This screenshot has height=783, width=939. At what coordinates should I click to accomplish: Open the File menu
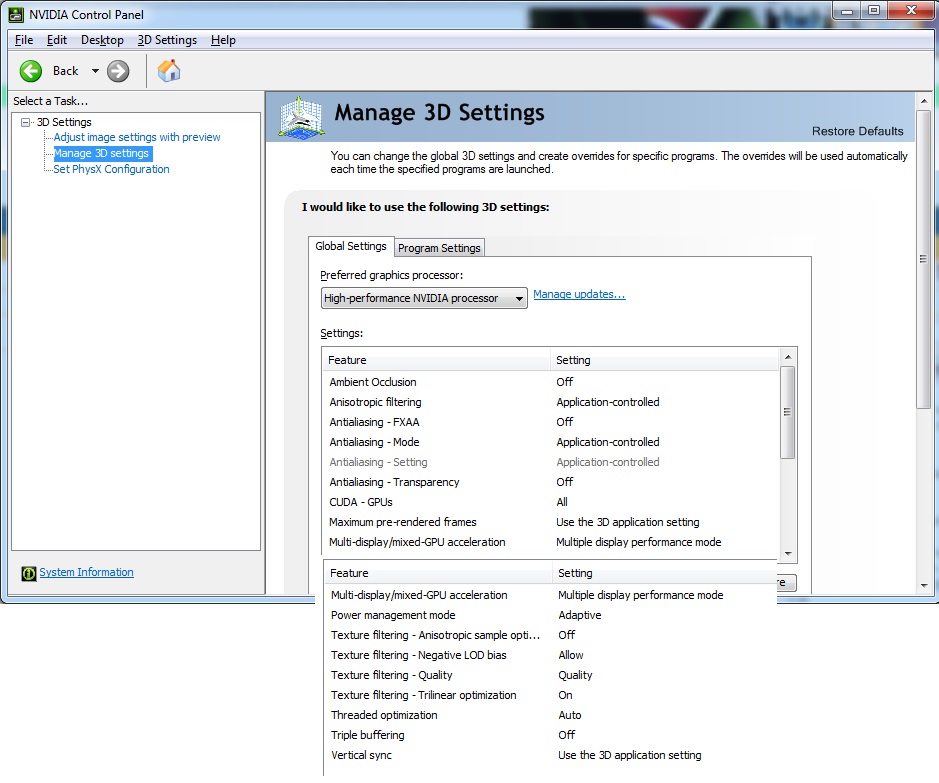click(x=24, y=40)
